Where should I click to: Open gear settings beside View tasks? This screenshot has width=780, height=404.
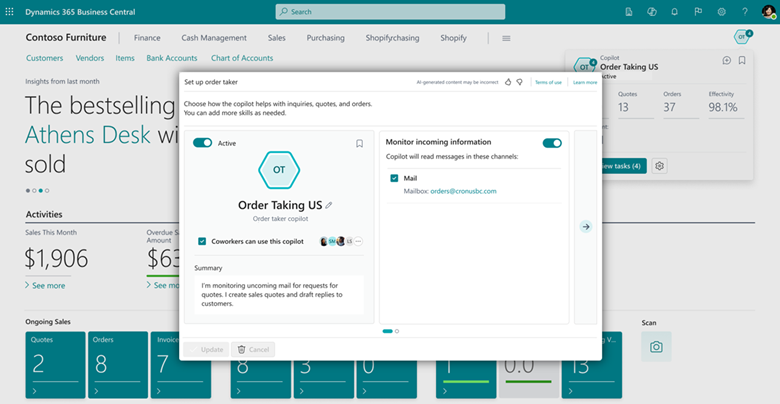(660, 166)
